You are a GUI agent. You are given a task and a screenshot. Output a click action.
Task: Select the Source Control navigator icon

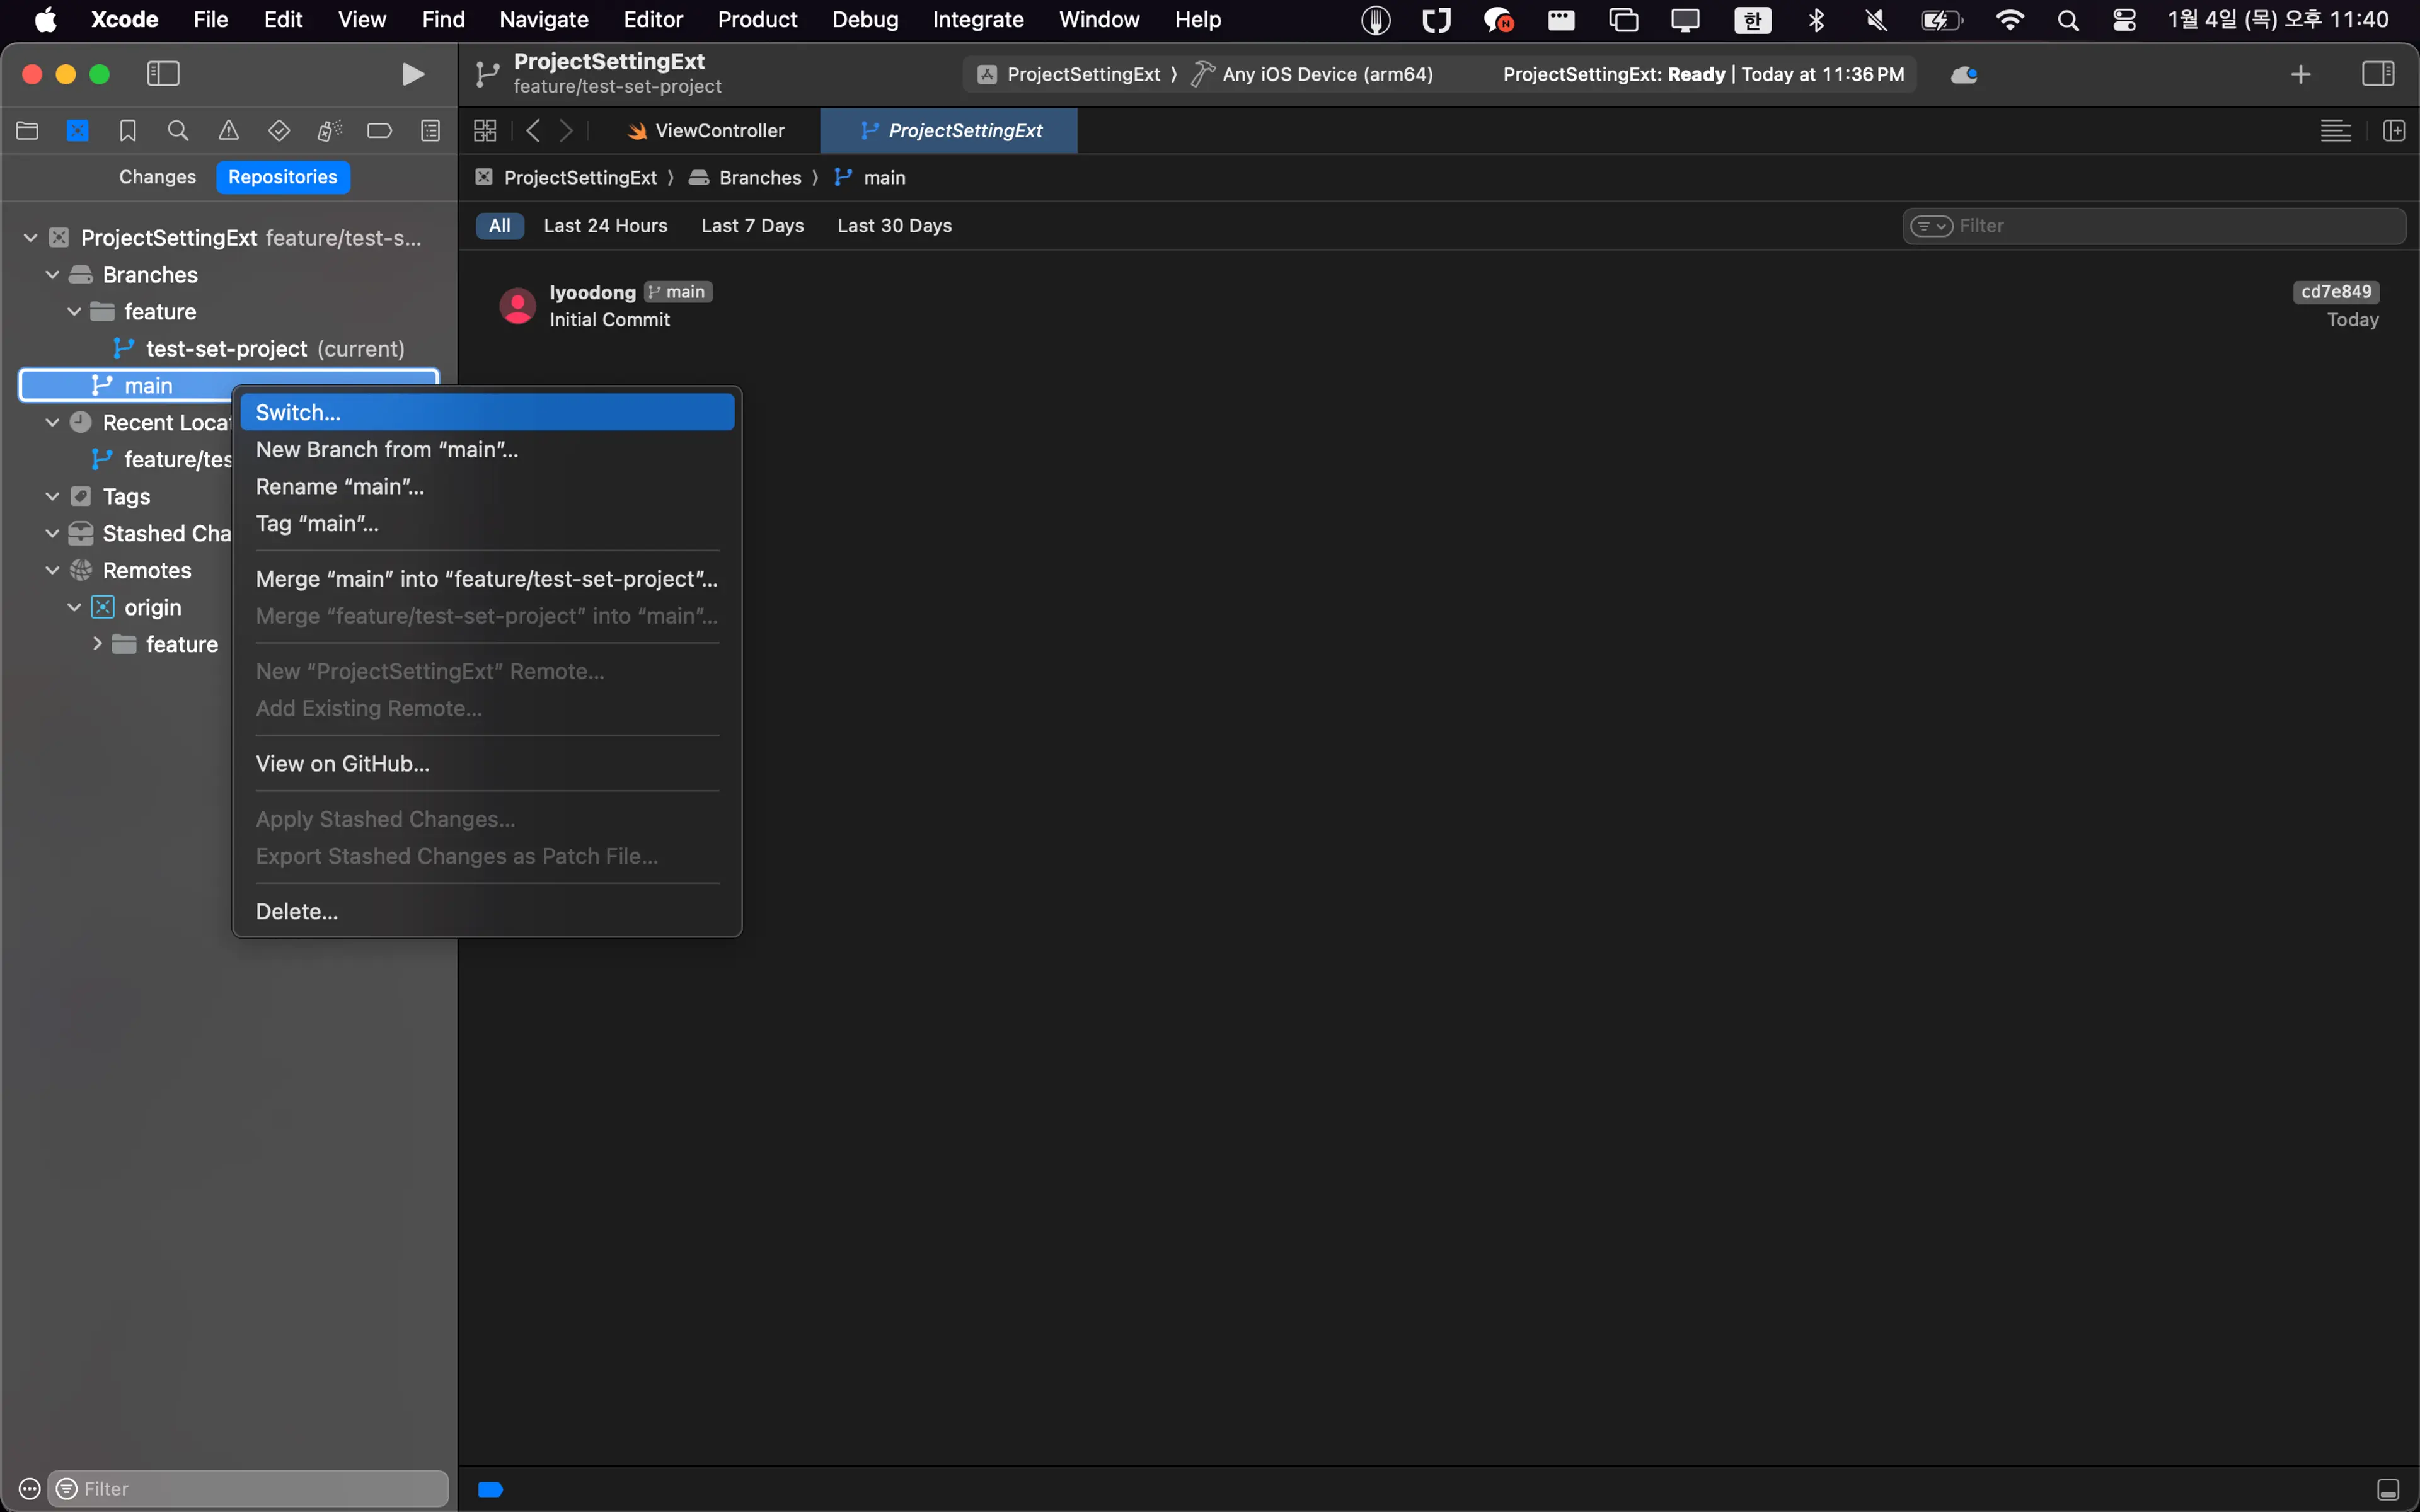coord(78,131)
